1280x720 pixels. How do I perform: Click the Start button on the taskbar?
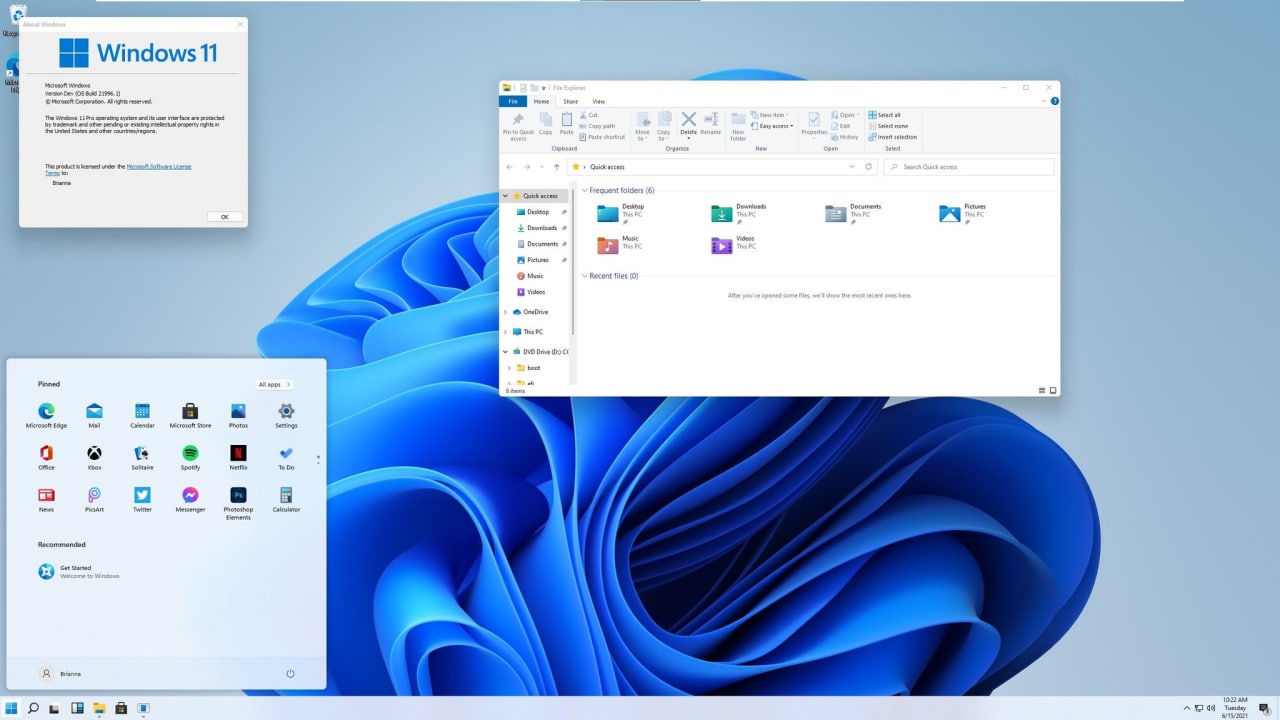pos(11,708)
